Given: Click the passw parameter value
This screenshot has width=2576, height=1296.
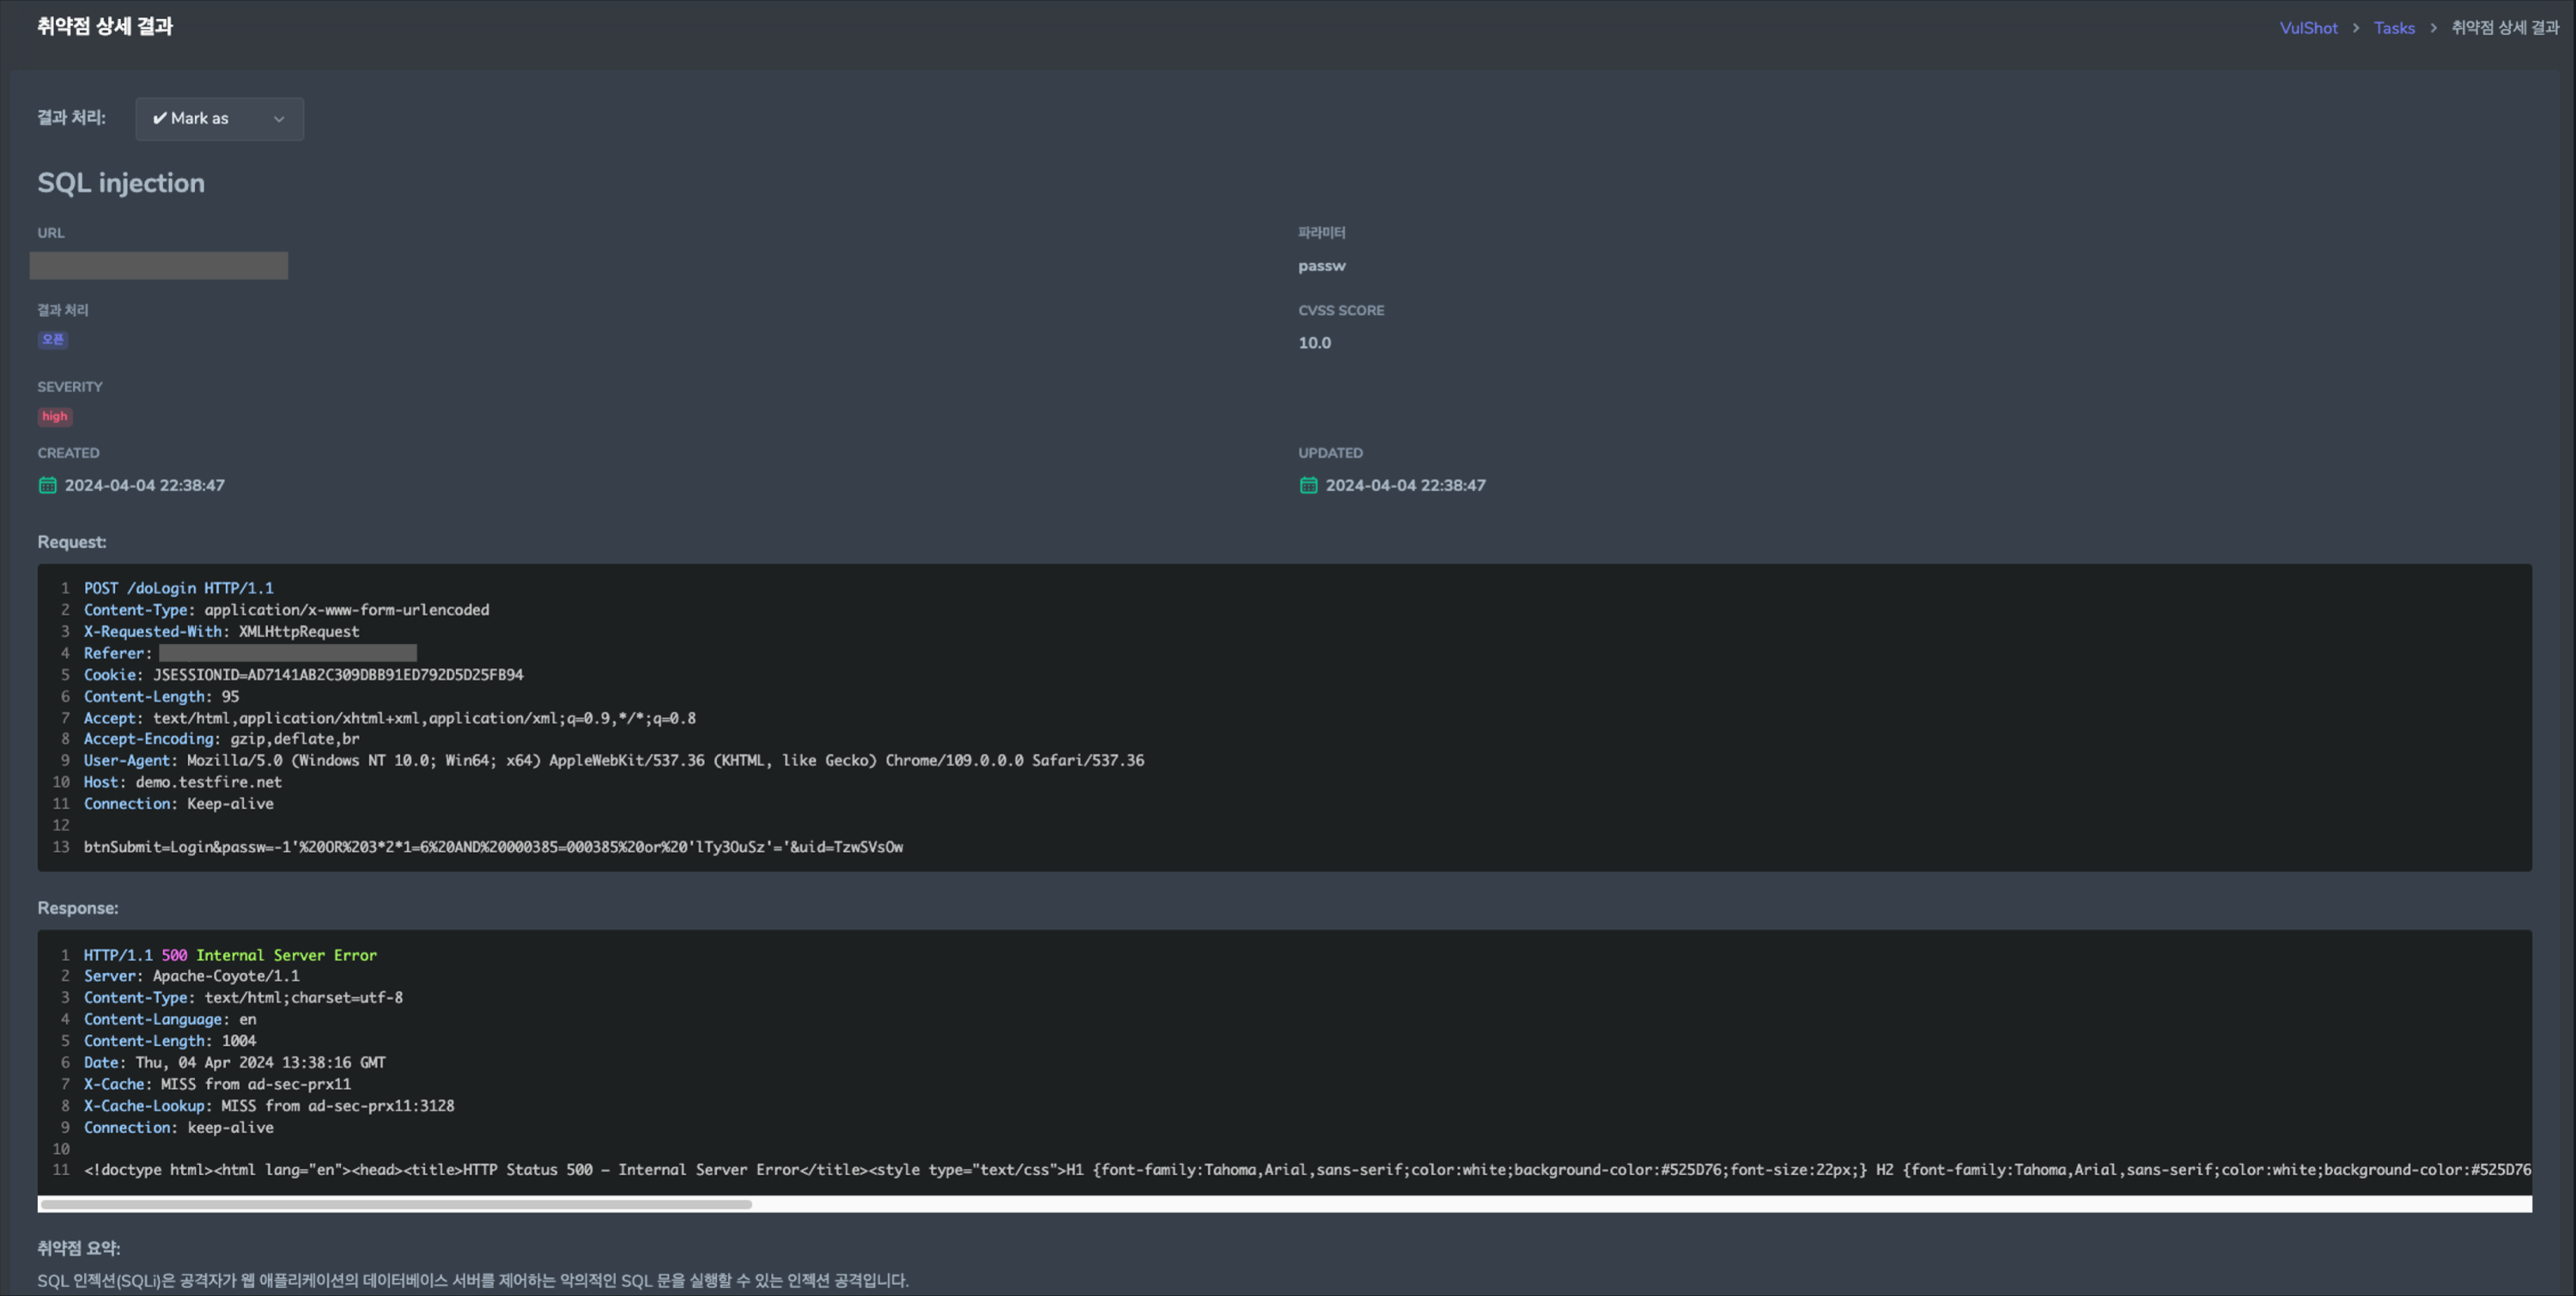Looking at the screenshot, I should (1321, 266).
